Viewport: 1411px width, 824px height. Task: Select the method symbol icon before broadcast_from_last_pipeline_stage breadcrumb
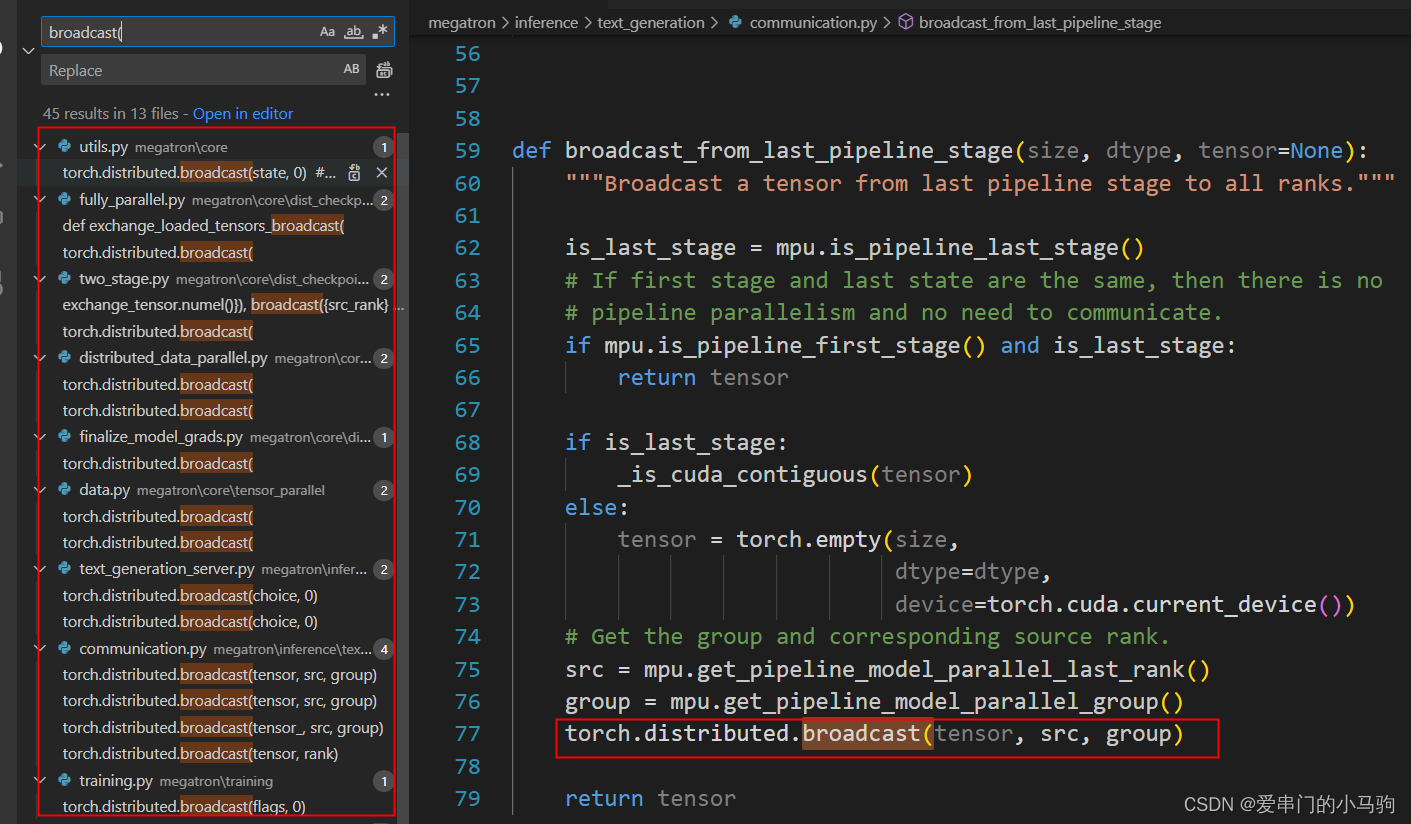tap(905, 22)
